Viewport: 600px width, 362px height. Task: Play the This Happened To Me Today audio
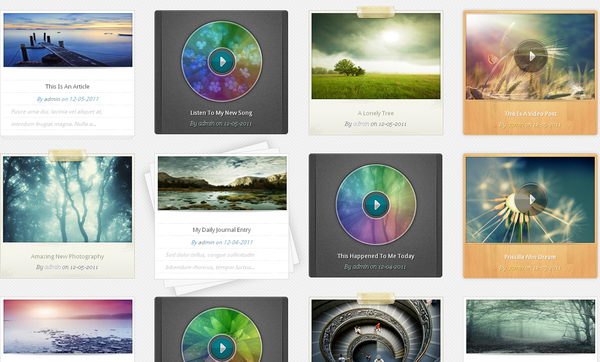pos(376,205)
